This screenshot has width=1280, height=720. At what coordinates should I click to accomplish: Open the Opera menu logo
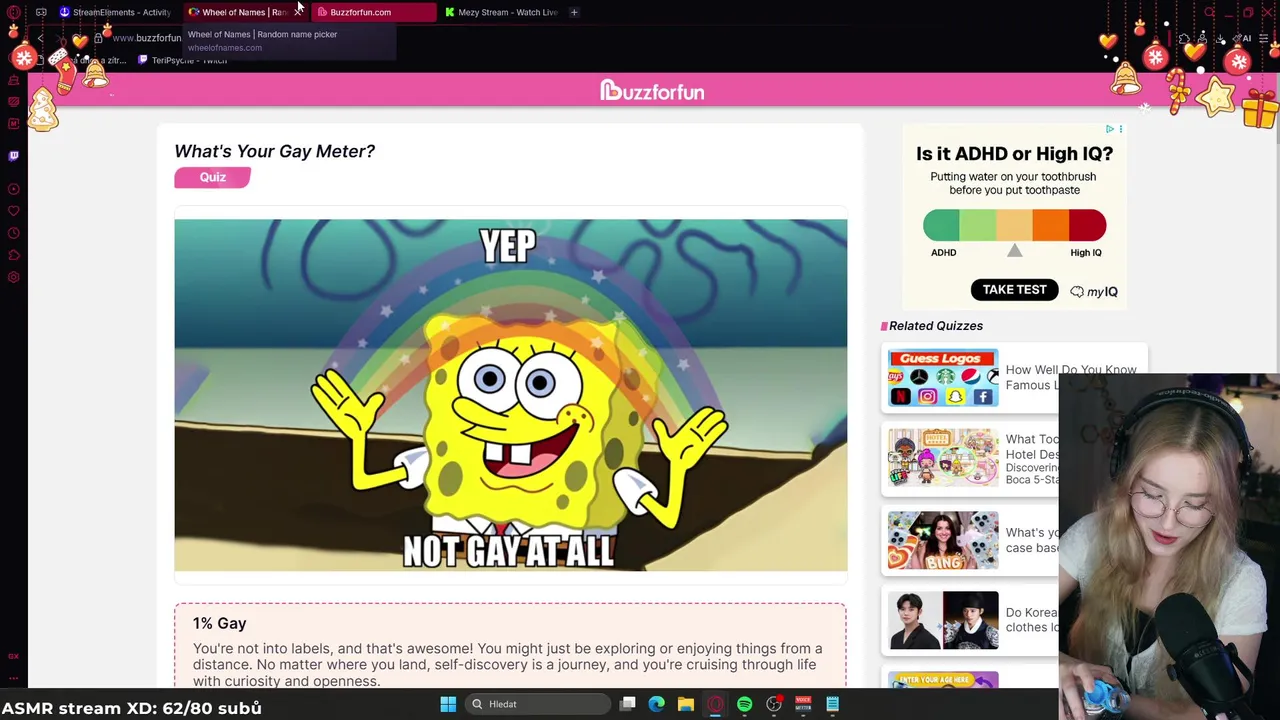click(14, 12)
